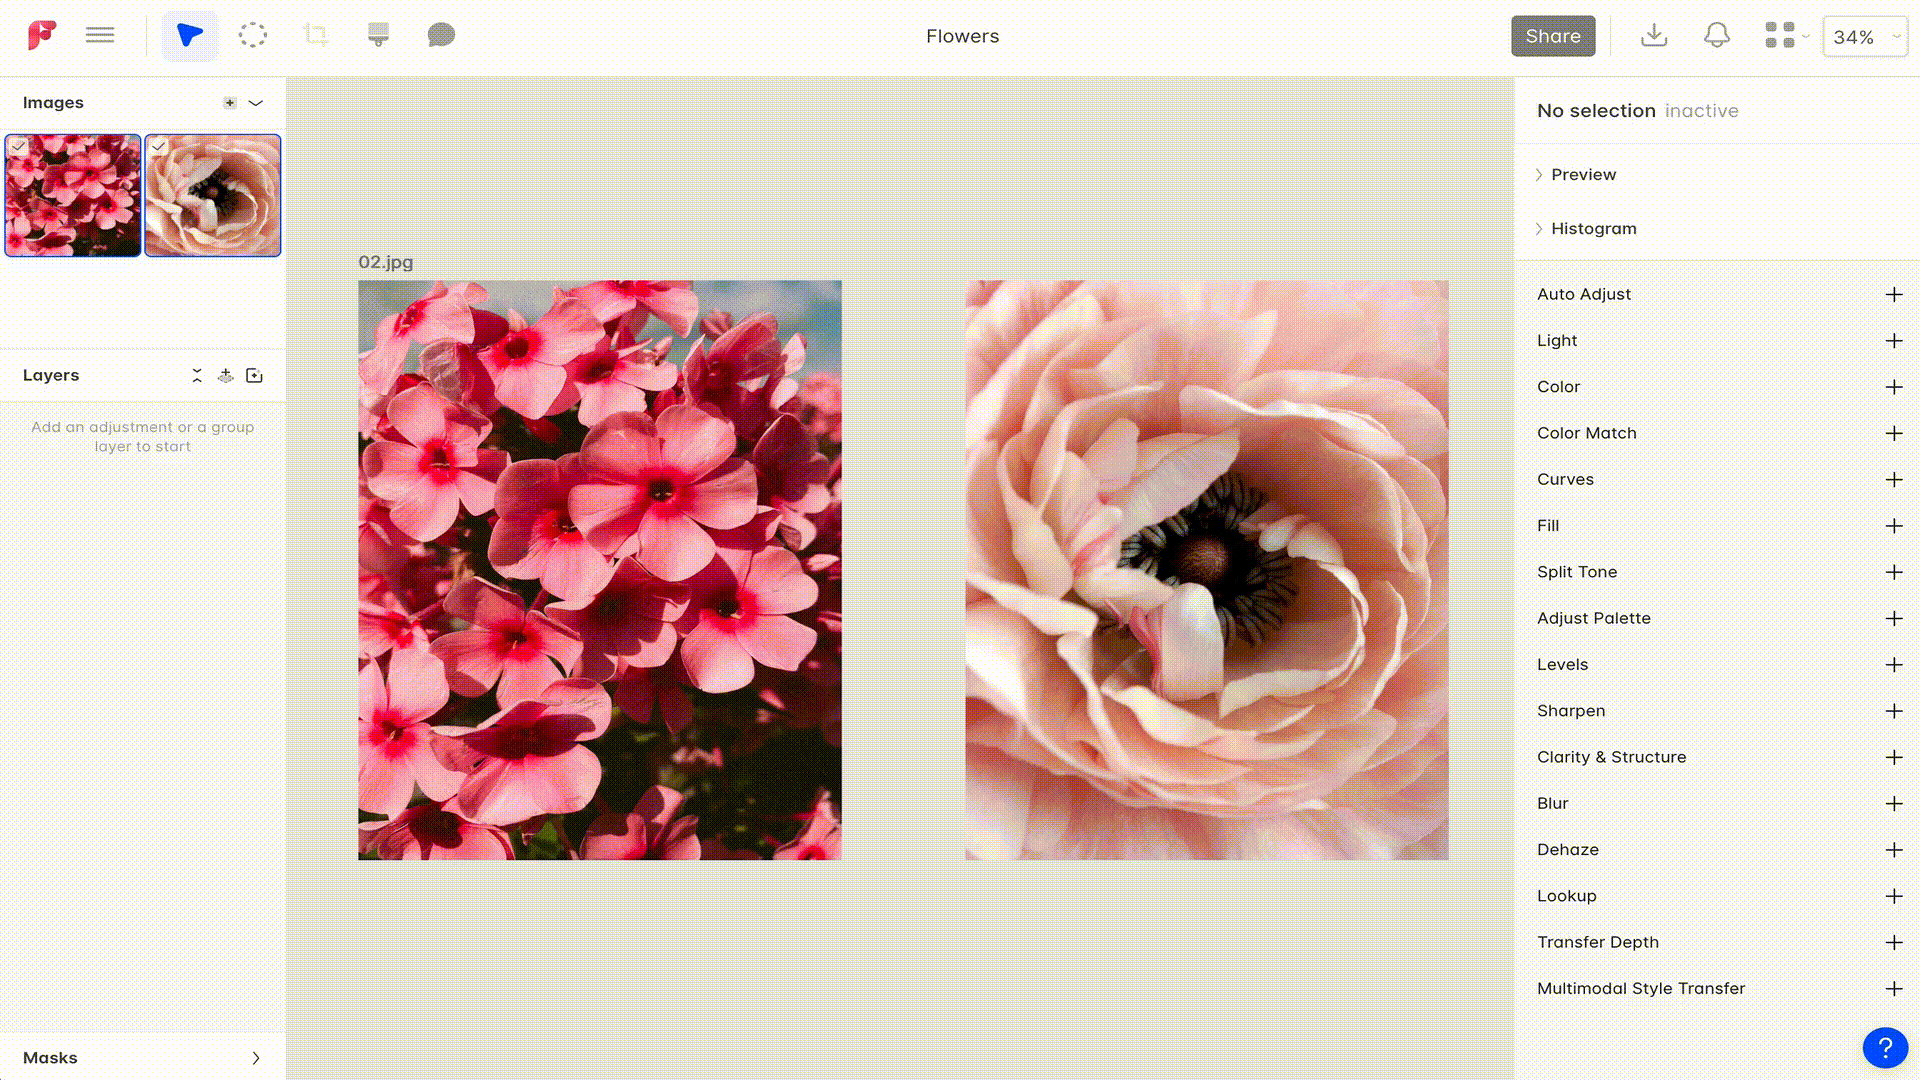Screen dimensions: 1920x1080
Task: Click the Flowers project title
Action: click(x=962, y=36)
